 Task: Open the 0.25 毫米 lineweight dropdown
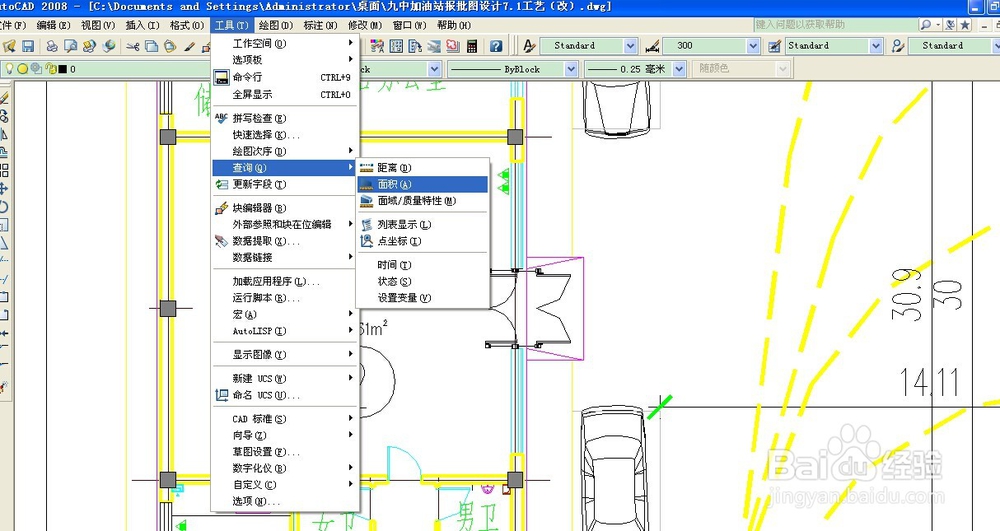679,69
